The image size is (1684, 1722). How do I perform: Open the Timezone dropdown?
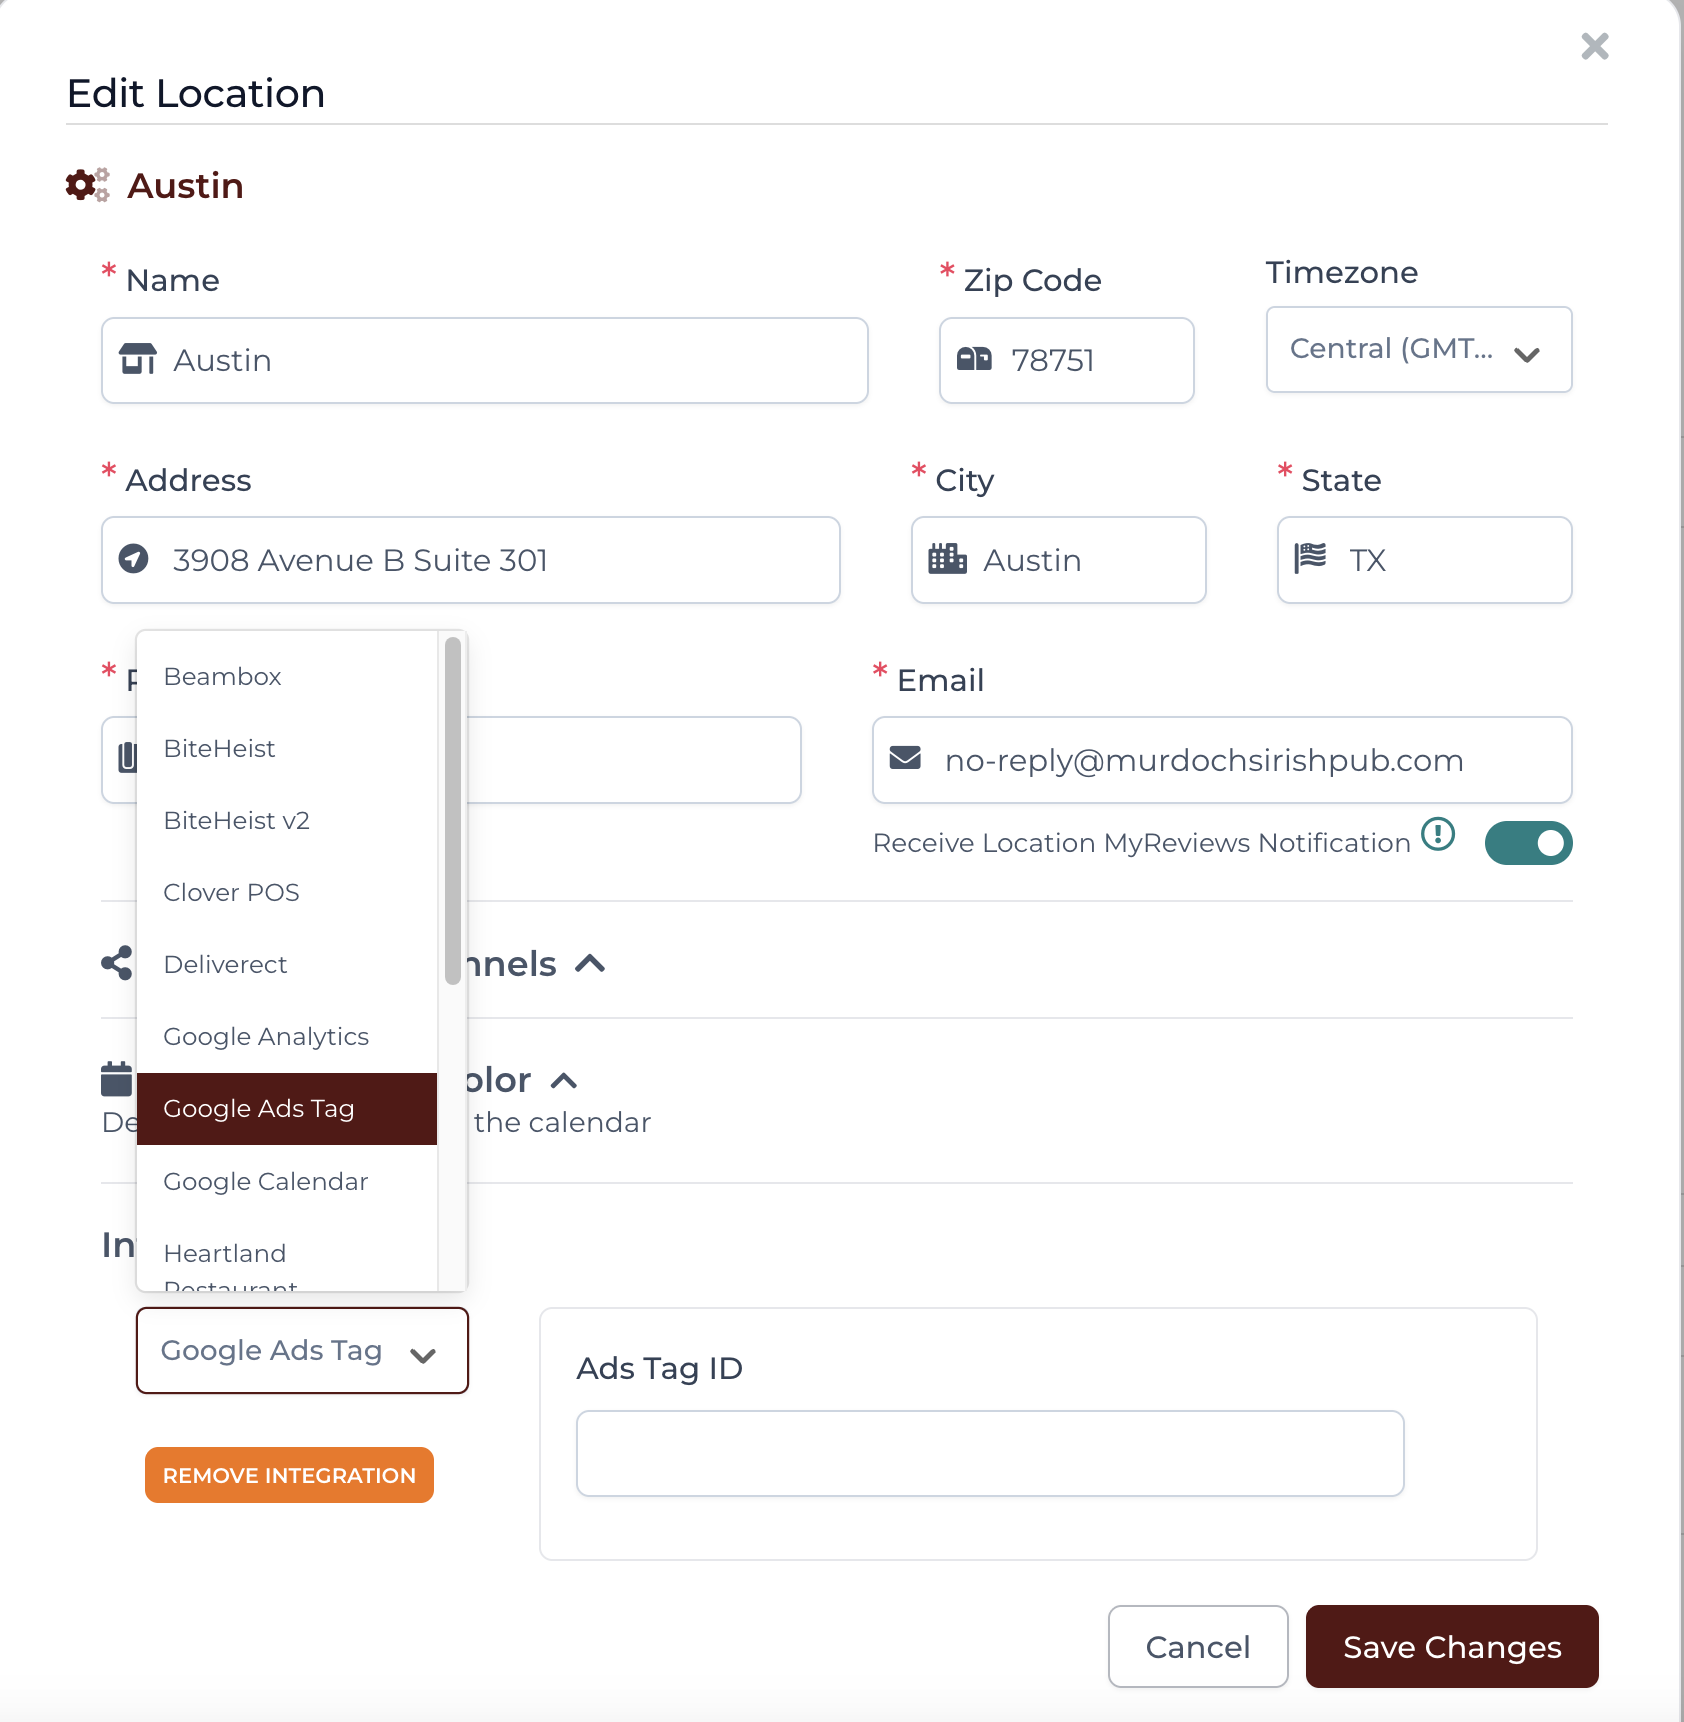[1418, 349]
